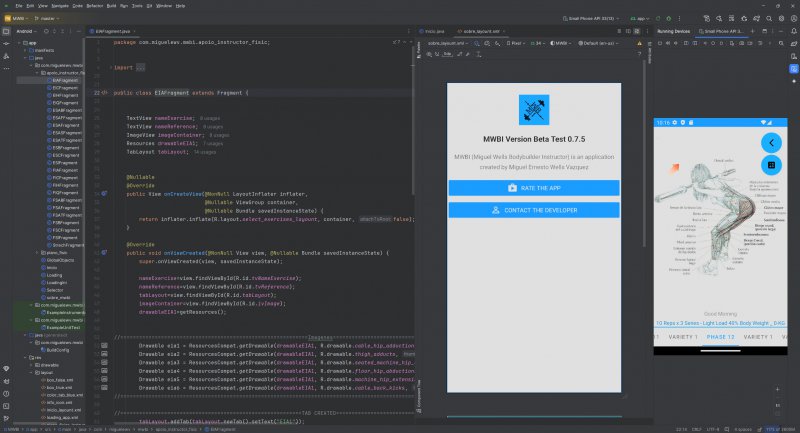Switch editor to Split view mode
The image size is (800, 433).
[x=629, y=31]
